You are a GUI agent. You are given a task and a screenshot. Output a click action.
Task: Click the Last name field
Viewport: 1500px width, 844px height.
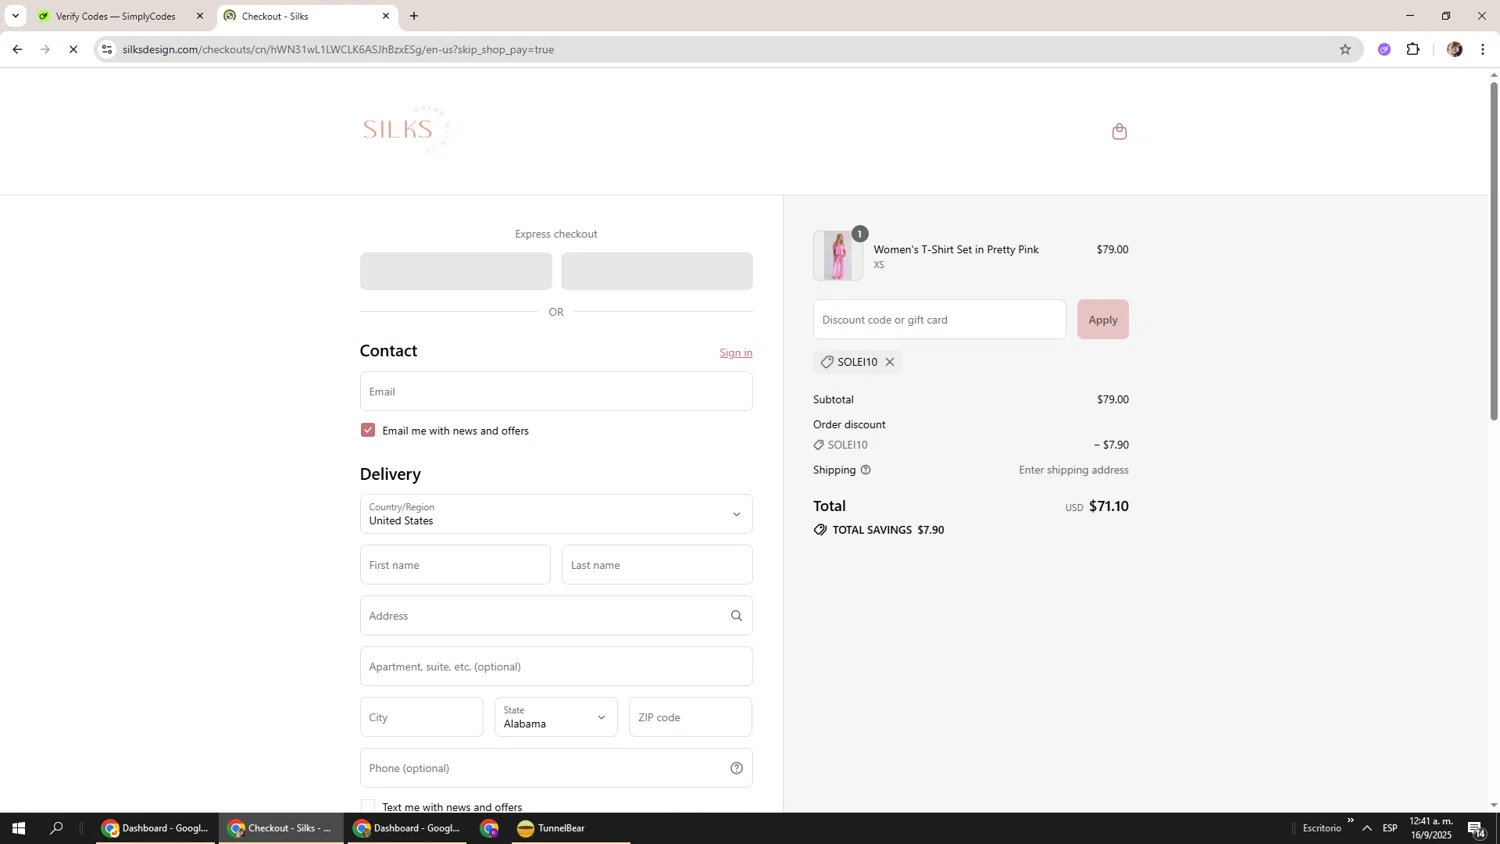click(x=657, y=565)
